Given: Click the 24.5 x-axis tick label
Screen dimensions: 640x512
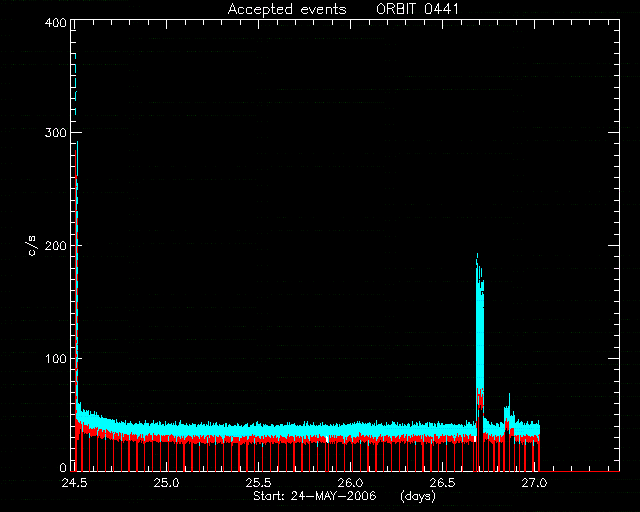Looking at the screenshot, I should click(74, 483).
